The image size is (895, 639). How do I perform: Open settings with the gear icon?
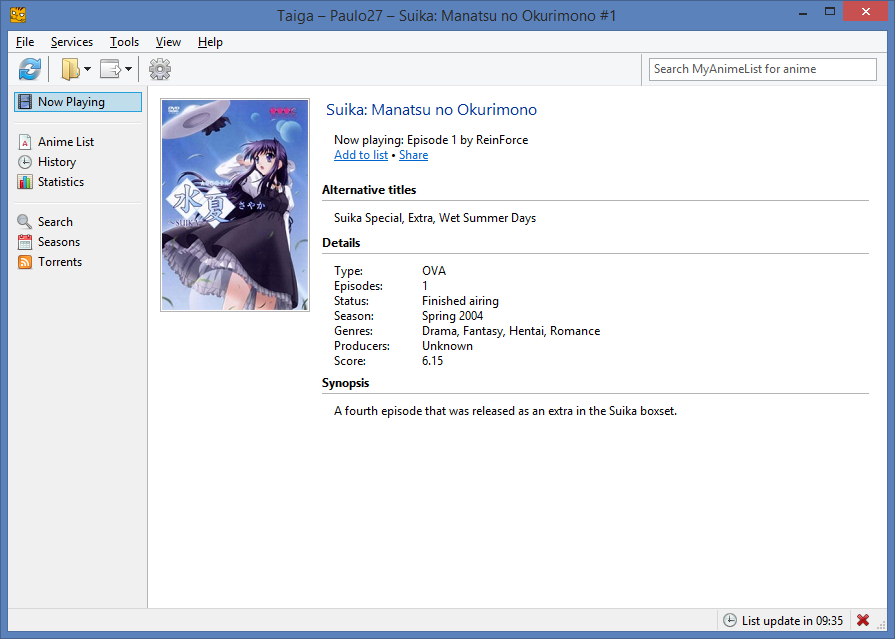point(160,69)
